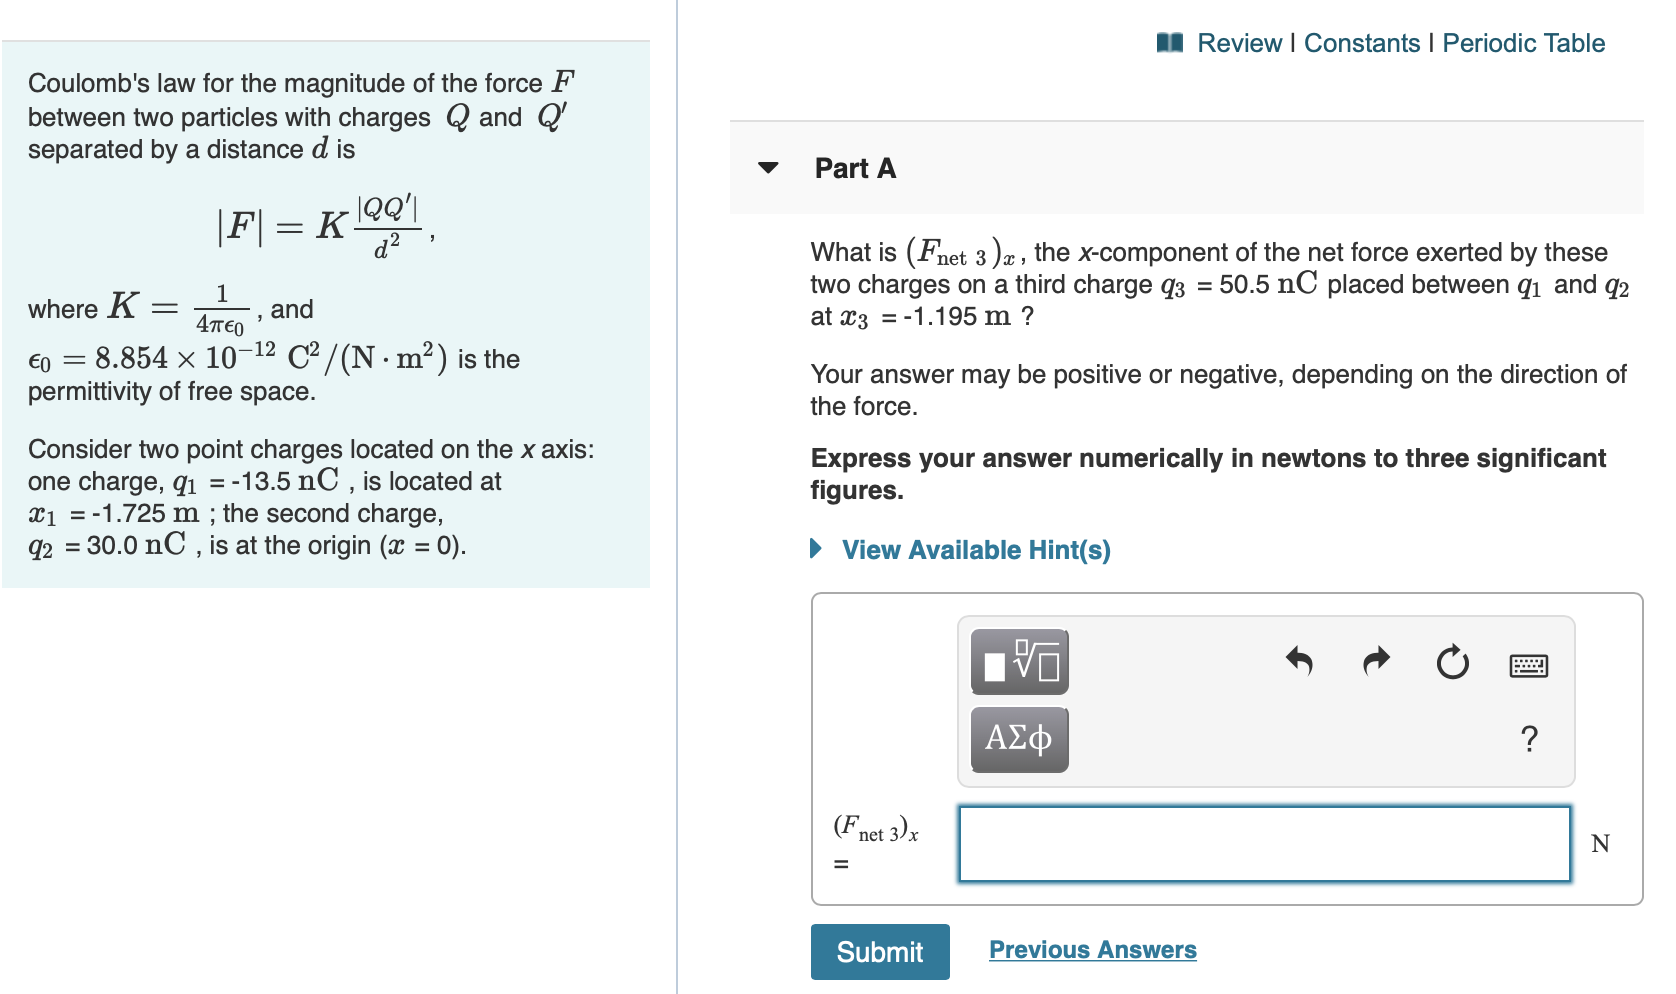Viewport: 1676px width, 994px height.
Task: Open the Review page
Action: (1240, 42)
